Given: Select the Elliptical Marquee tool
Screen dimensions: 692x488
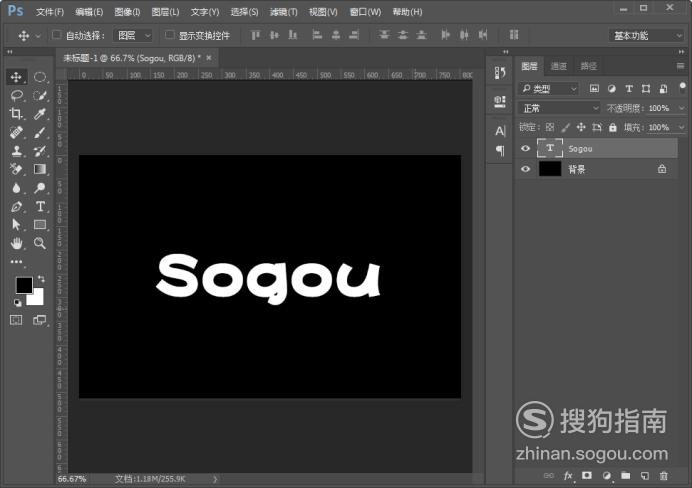Looking at the screenshot, I should (40, 77).
